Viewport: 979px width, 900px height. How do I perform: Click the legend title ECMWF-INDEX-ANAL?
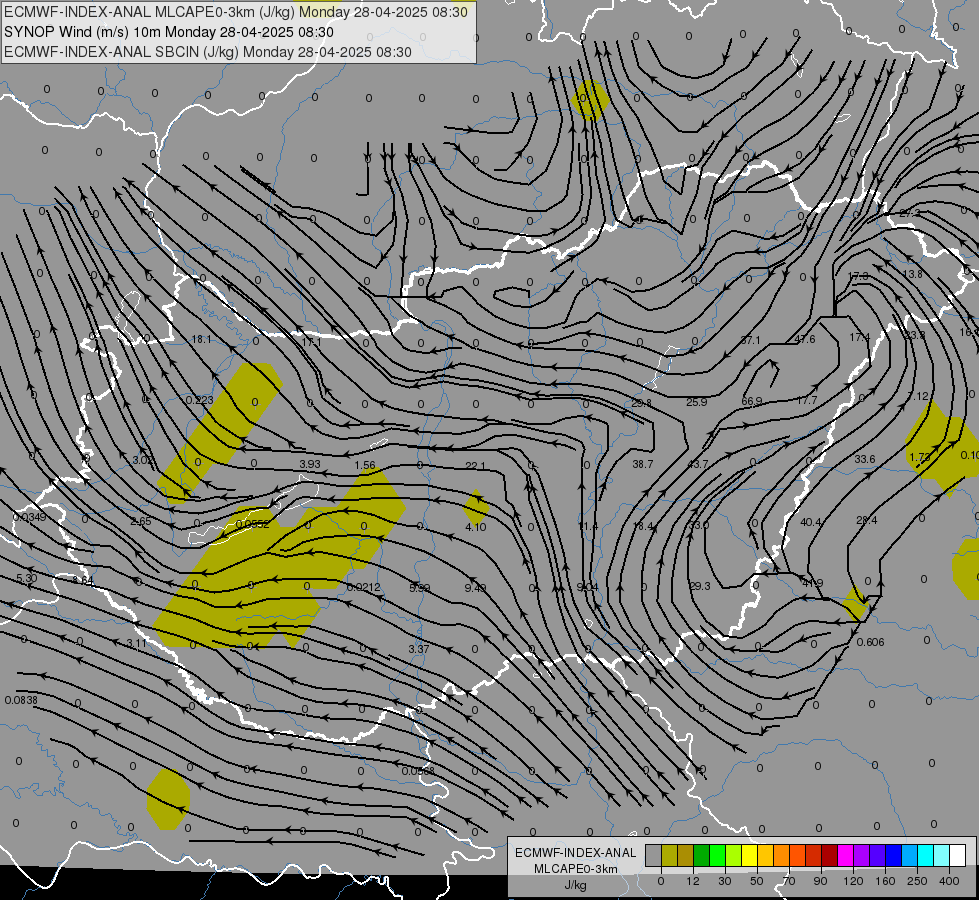(x=576, y=853)
